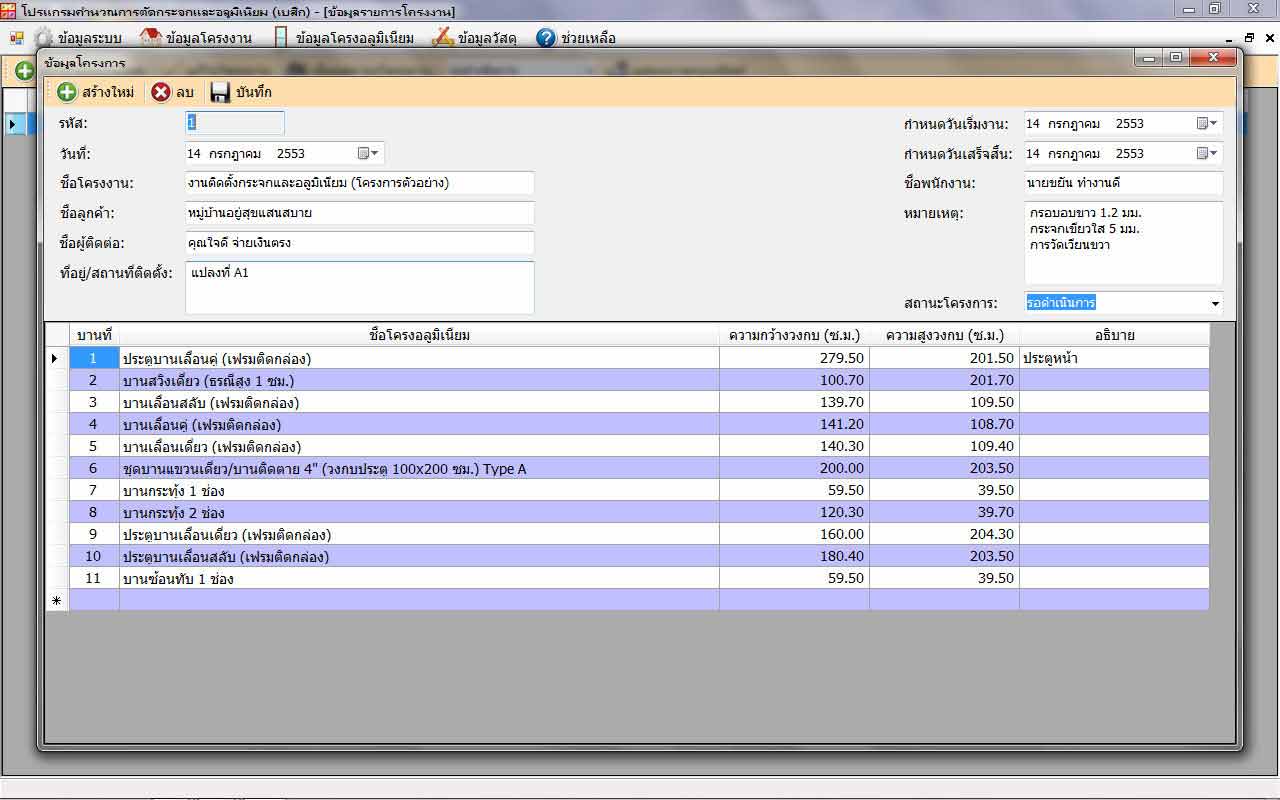Click the small app icon left of menu bar
This screenshot has width=1280, height=800.
point(16,38)
